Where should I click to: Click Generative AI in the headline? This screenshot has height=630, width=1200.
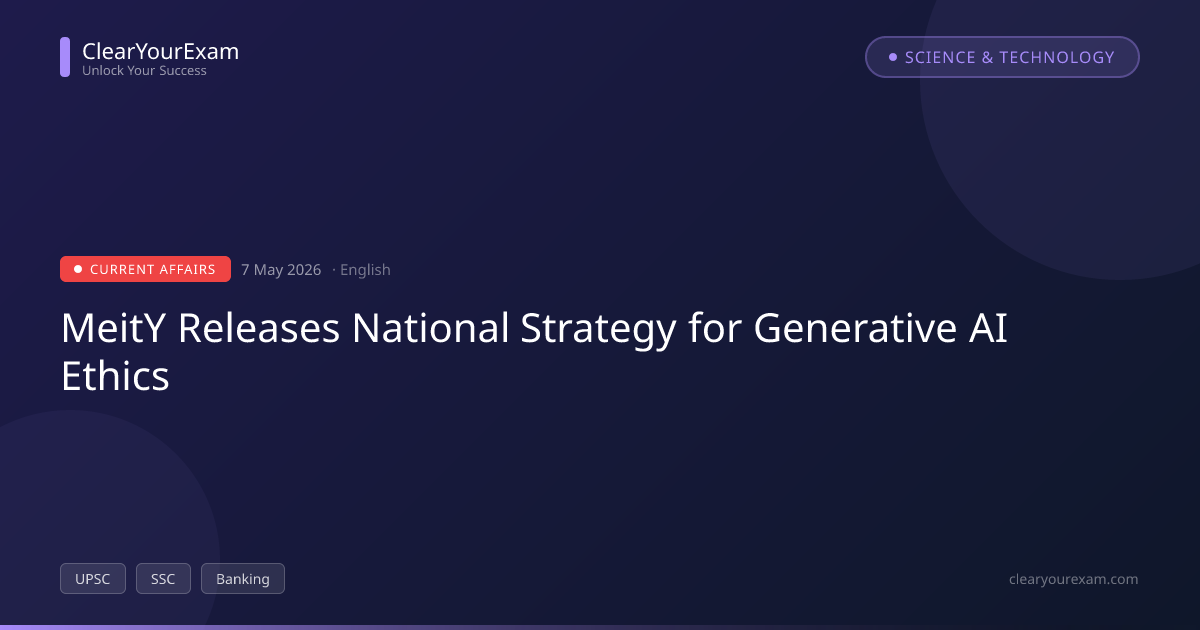pos(880,329)
